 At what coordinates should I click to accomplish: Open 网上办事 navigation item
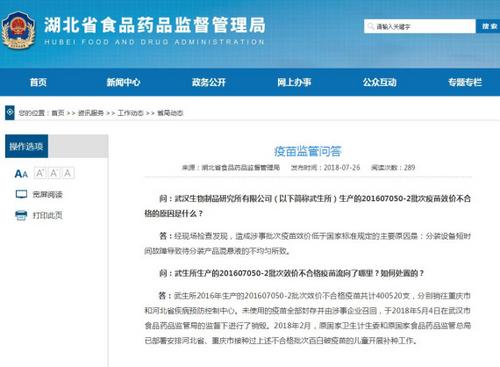point(294,82)
